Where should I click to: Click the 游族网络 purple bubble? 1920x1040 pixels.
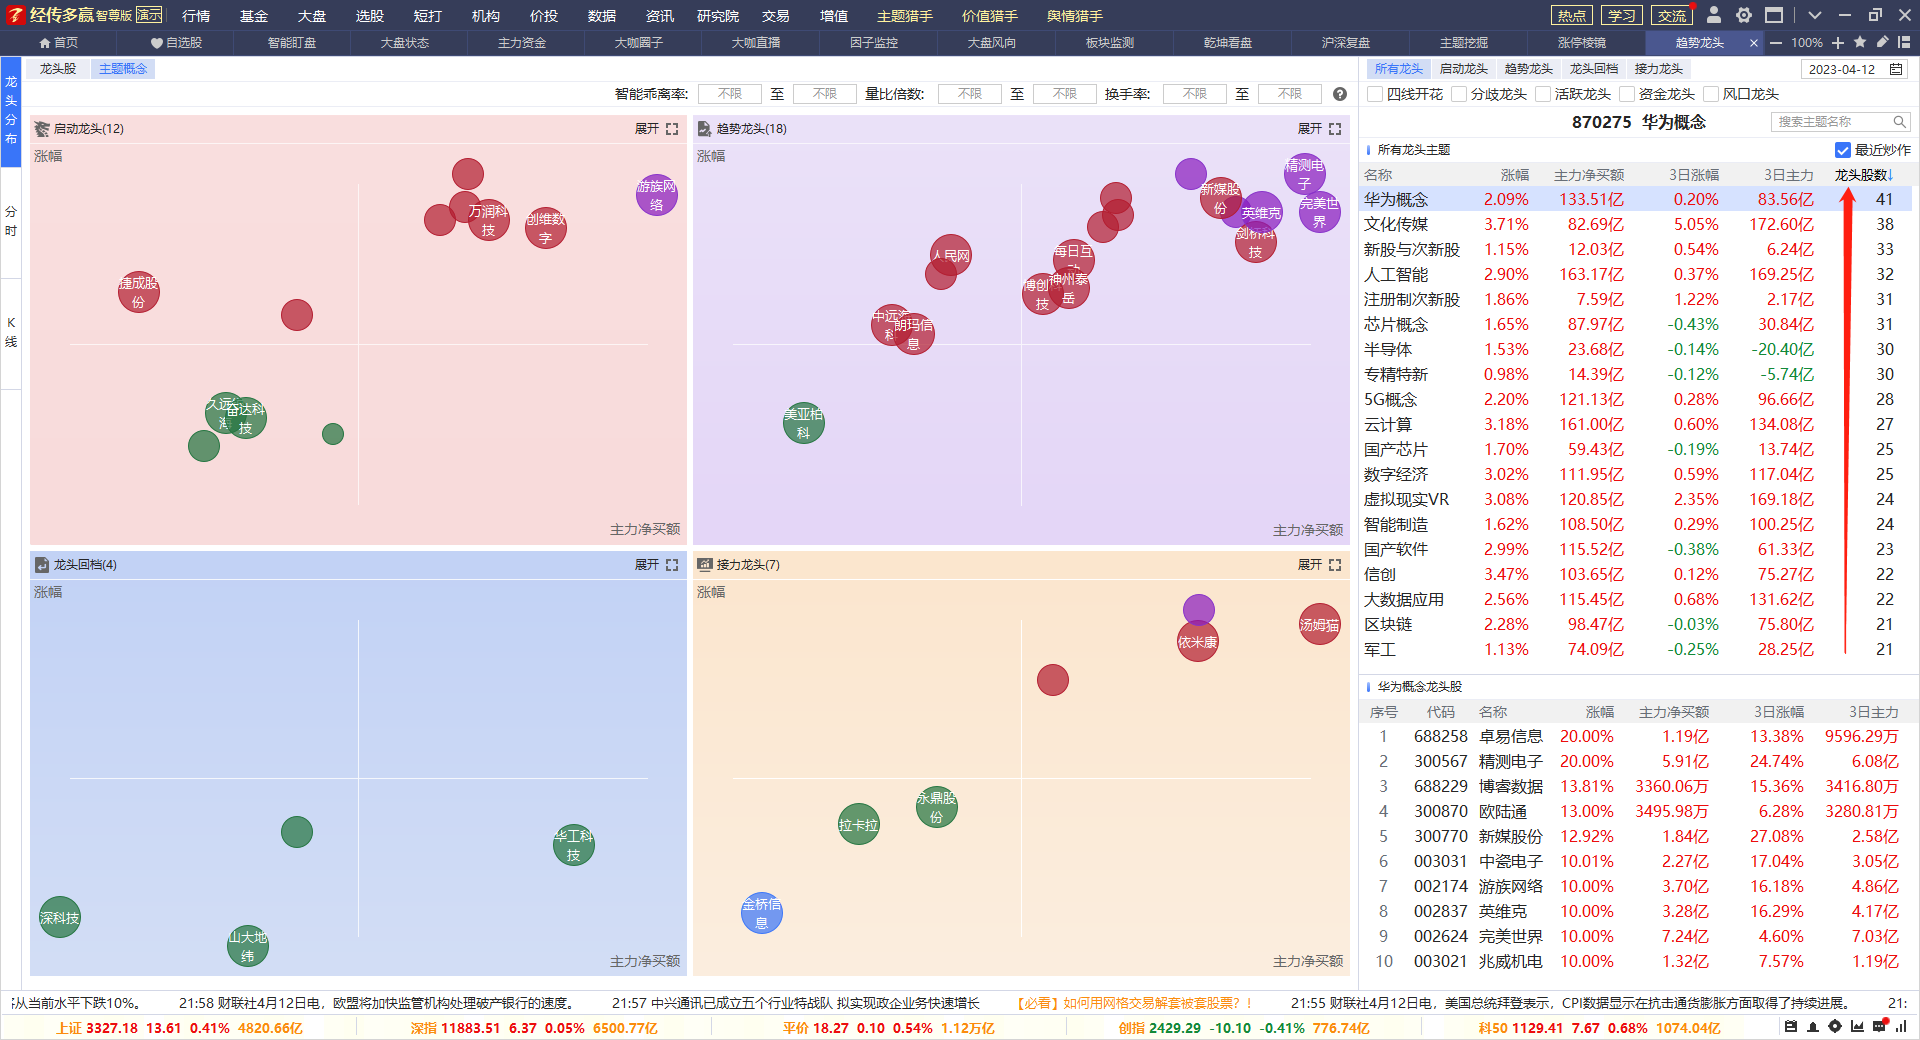pyautogui.click(x=657, y=195)
